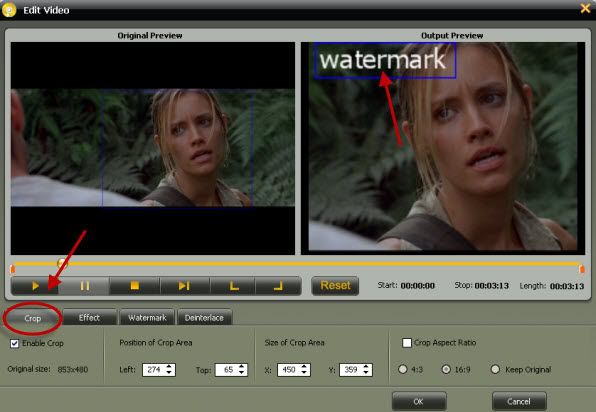This screenshot has height=412, width=596.
Task: Uncheck the Enable Crop checkbox
Action: click(x=14, y=344)
